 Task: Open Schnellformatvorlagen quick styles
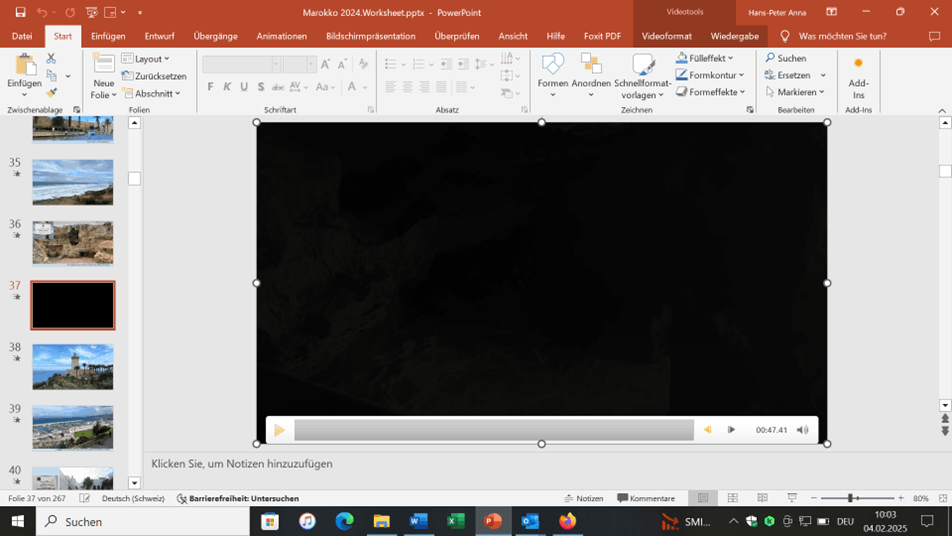642,76
